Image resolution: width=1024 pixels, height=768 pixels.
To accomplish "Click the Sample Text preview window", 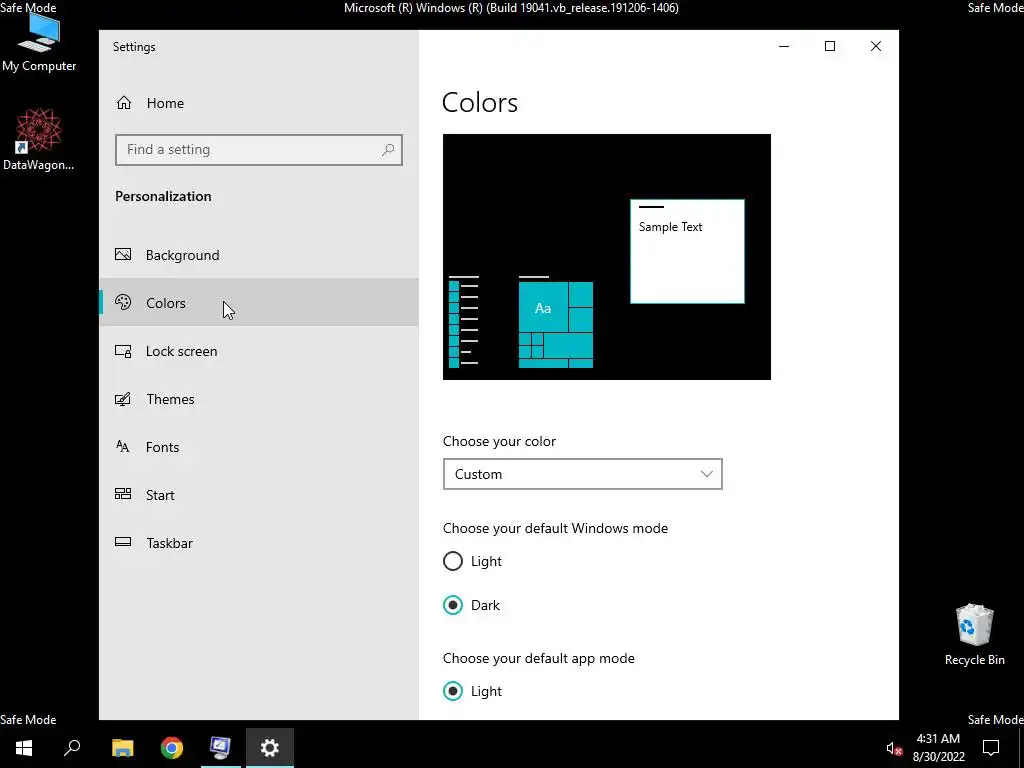I will coord(687,251).
